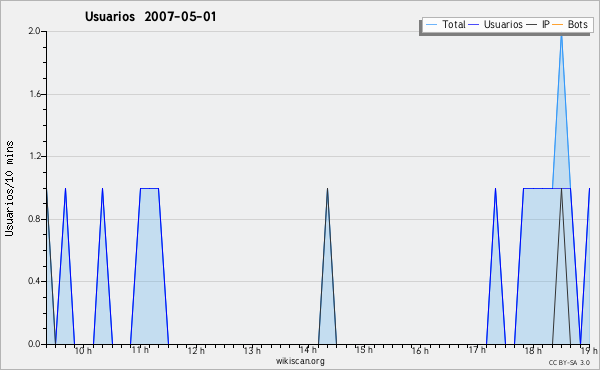The width and height of the screenshot is (600, 370).
Task: Click the '14 h' x-axis label
Action: coord(308,350)
